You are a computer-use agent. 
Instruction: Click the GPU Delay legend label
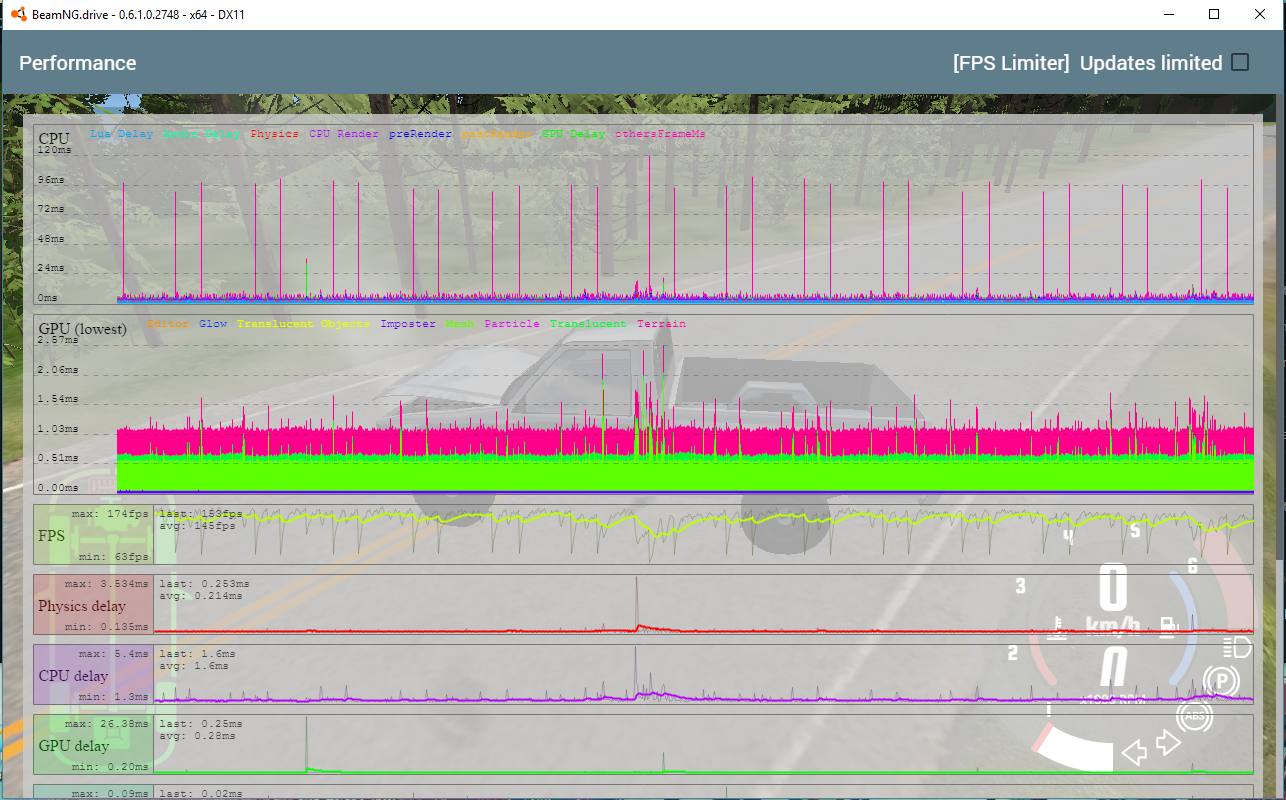click(x=573, y=134)
